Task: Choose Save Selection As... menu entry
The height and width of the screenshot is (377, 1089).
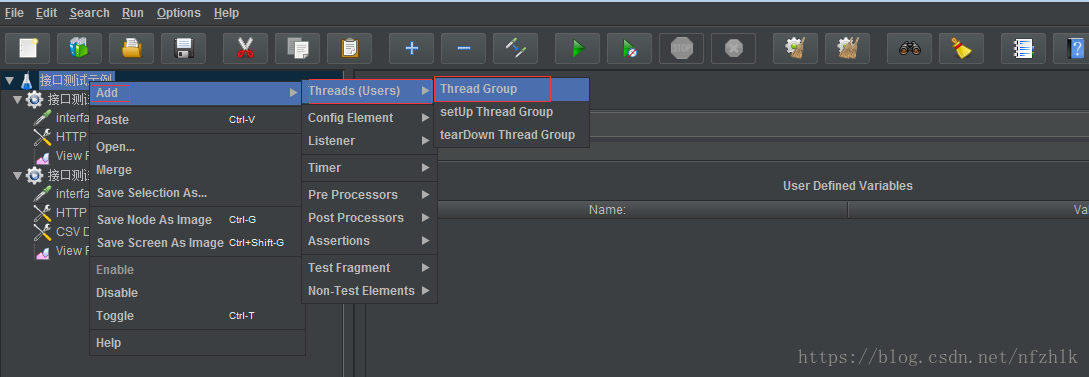Action: pyautogui.click(x=196, y=193)
